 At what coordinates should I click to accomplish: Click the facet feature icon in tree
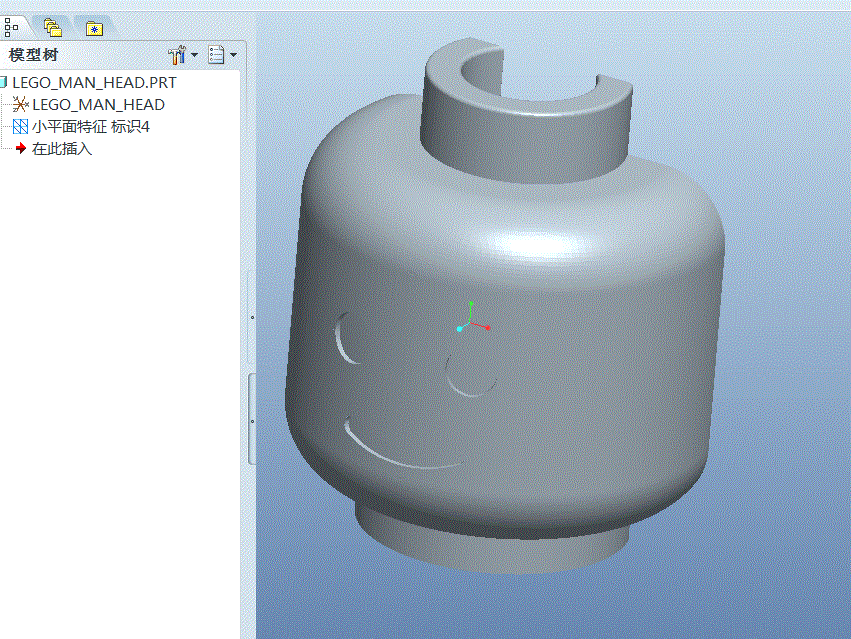20,126
